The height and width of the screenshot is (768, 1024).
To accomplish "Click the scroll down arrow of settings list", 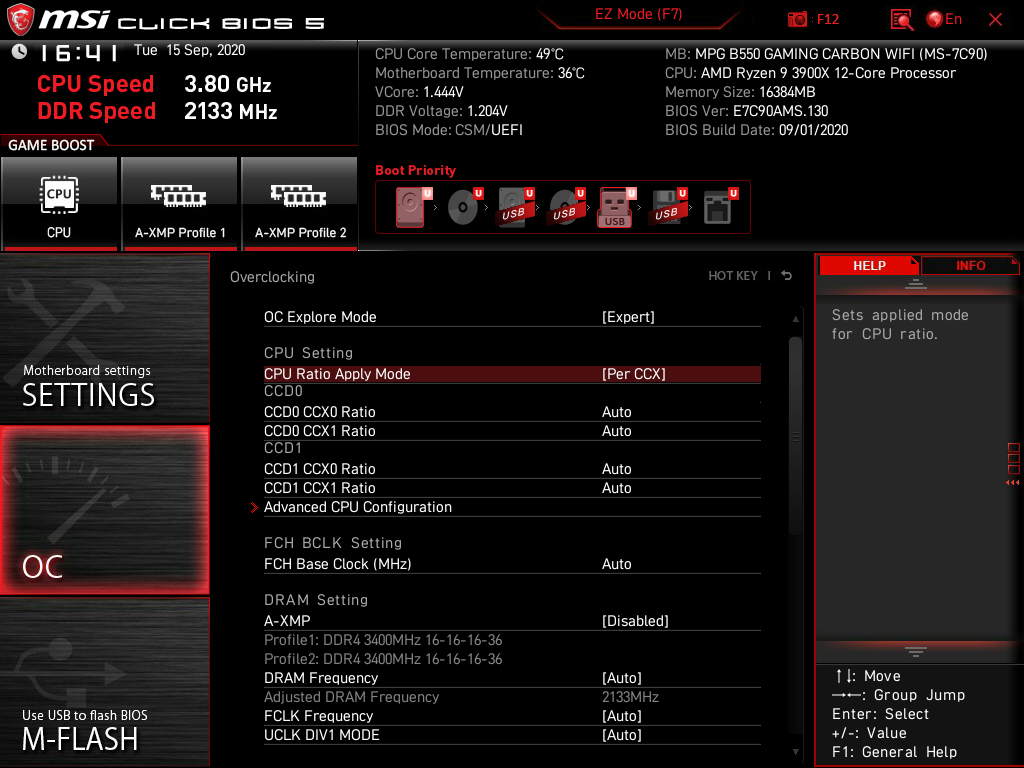I will [x=795, y=752].
